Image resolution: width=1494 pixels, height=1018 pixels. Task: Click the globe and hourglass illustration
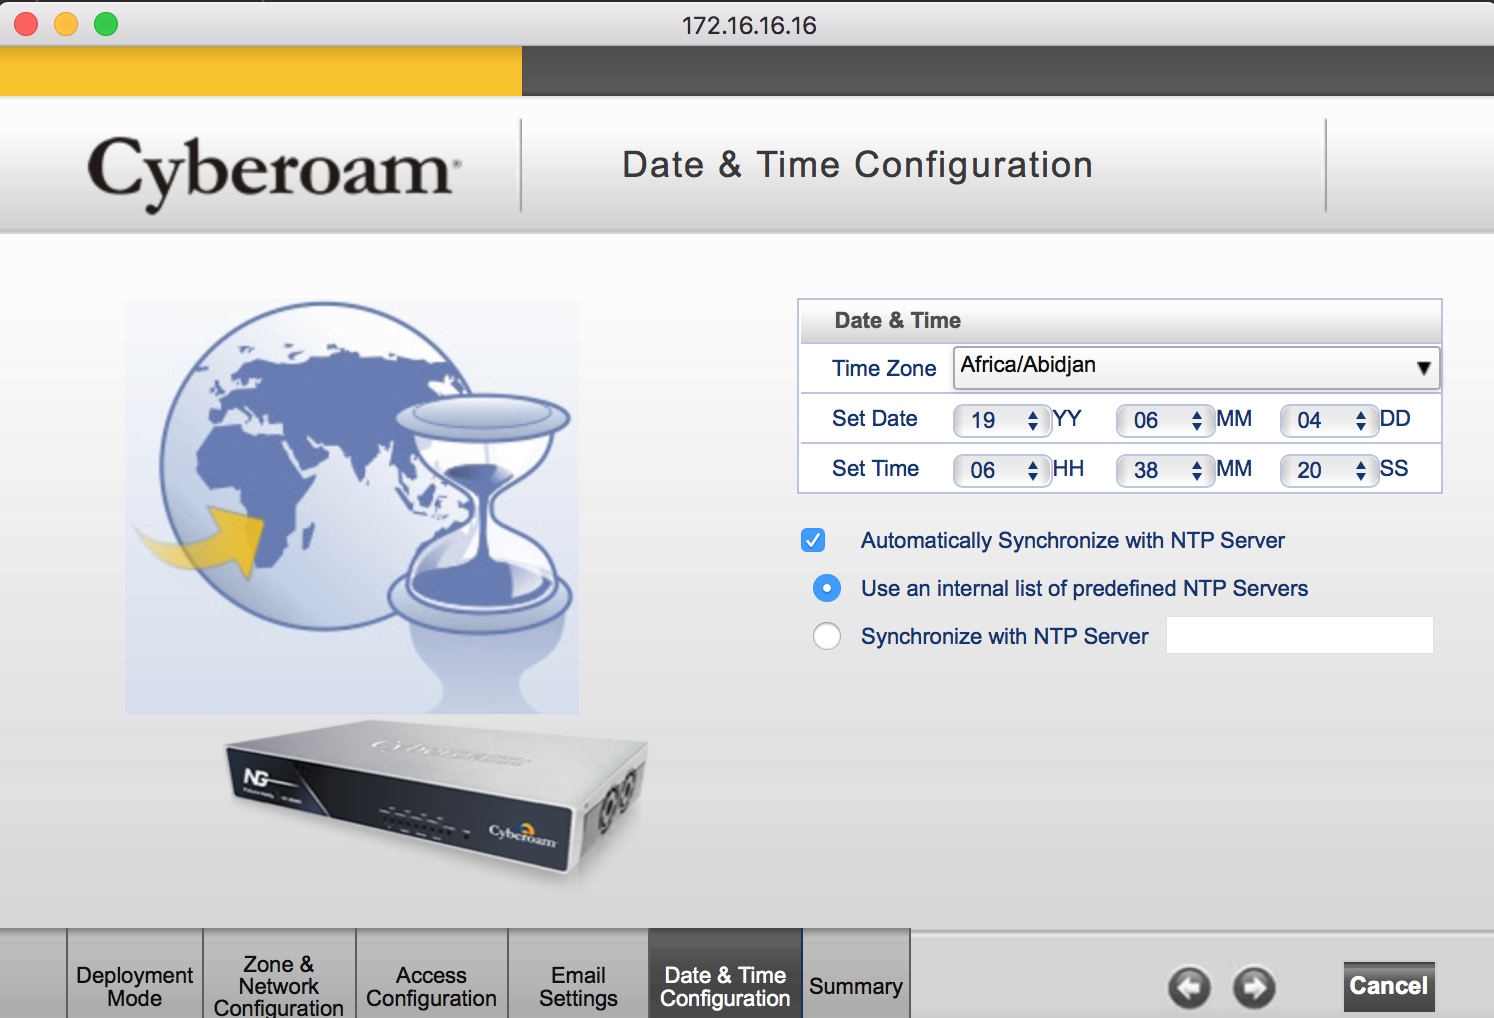[352, 506]
